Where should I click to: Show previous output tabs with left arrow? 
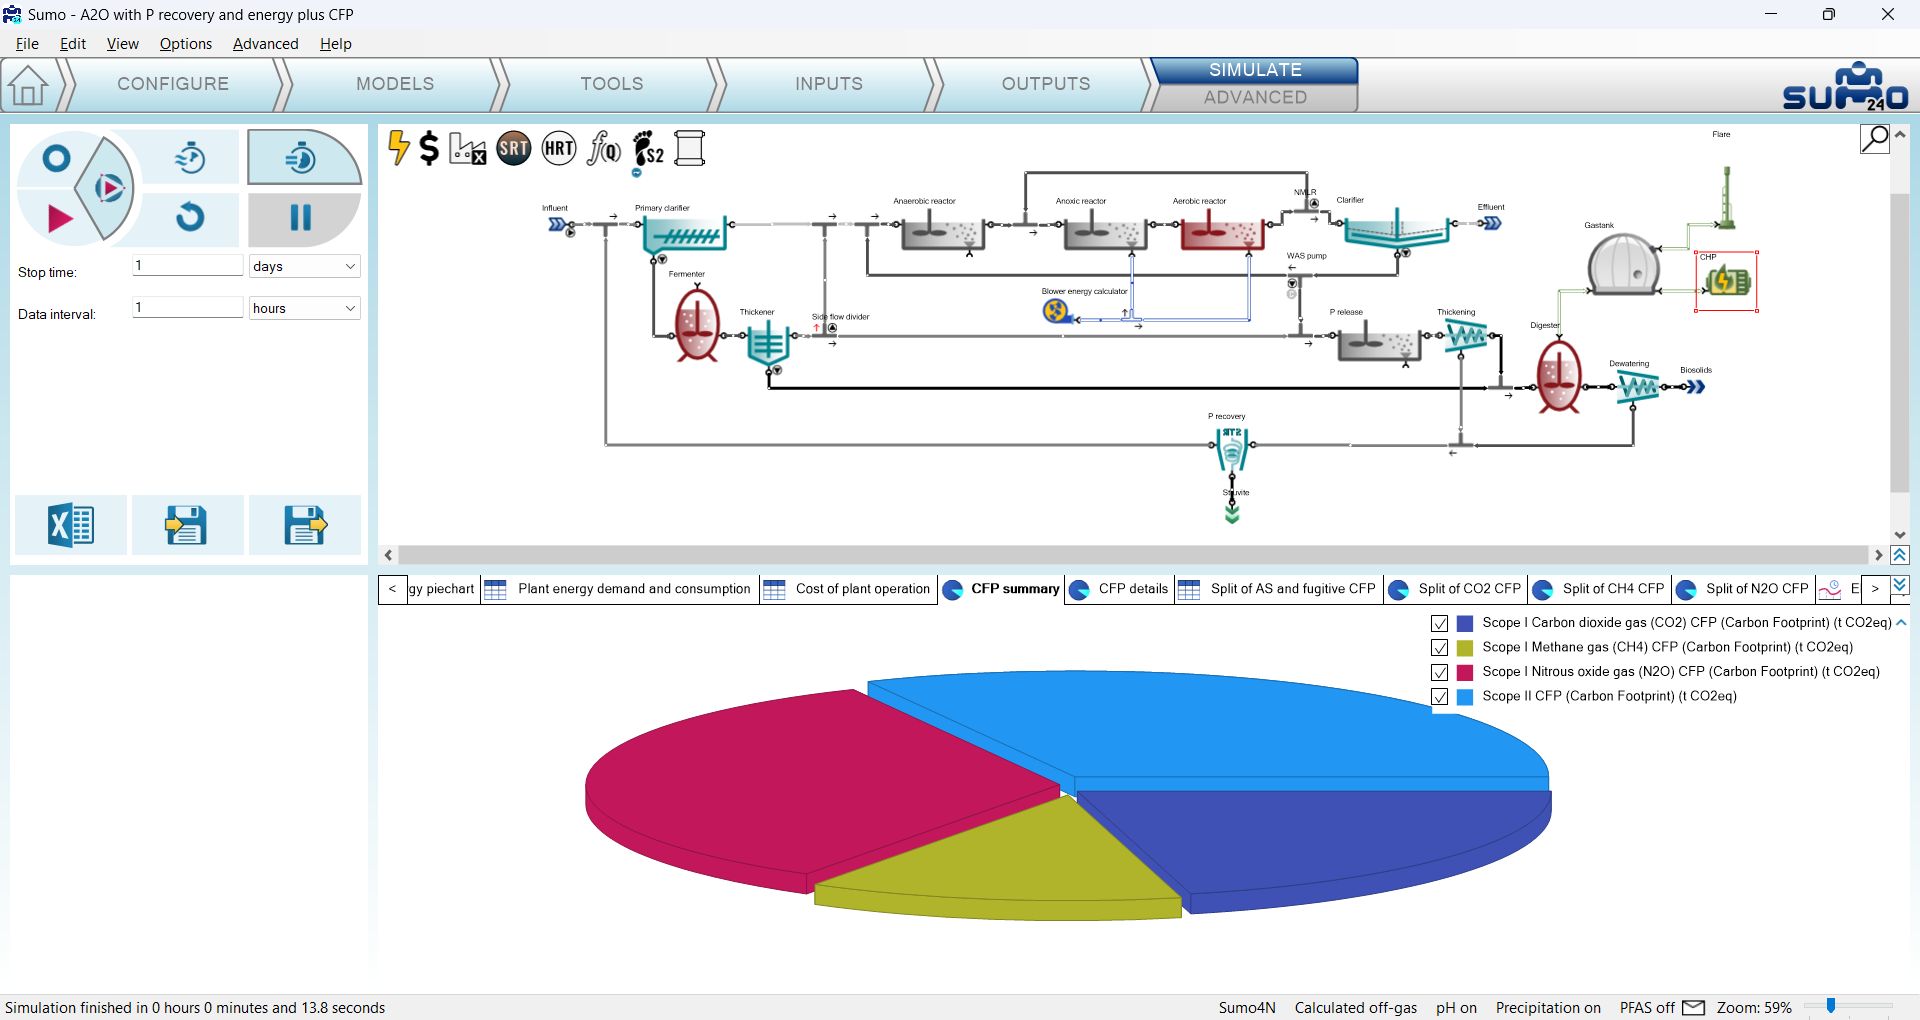[x=392, y=589]
